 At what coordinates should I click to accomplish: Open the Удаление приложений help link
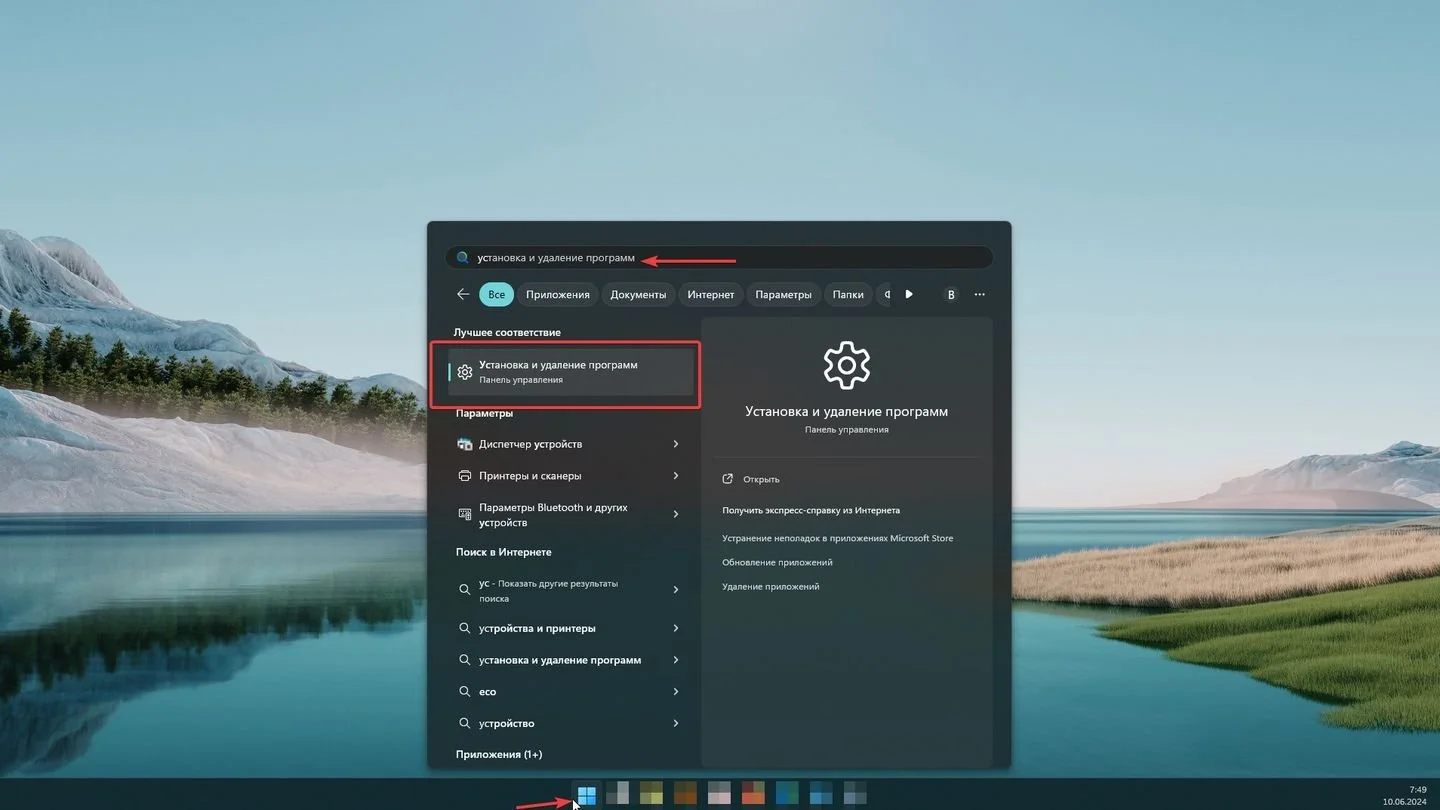771,587
